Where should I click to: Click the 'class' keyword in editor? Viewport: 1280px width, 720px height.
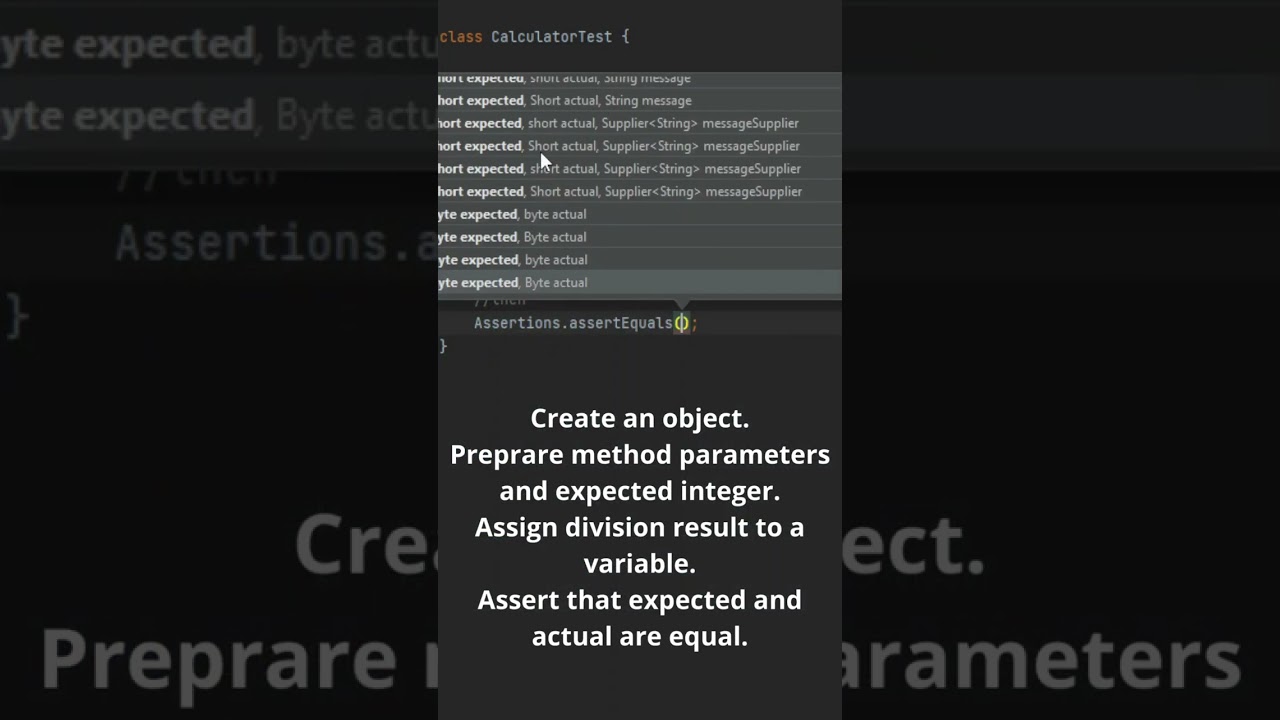tap(461, 37)
